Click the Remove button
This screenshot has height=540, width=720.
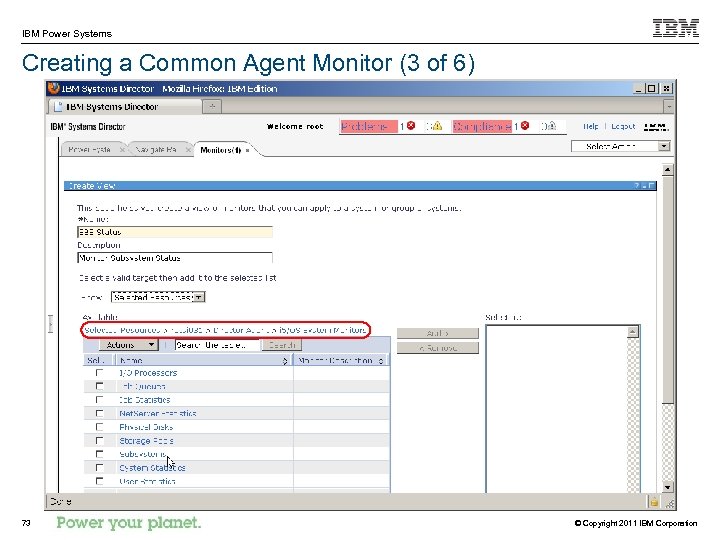pyautogui.click(x=438, y=348)
